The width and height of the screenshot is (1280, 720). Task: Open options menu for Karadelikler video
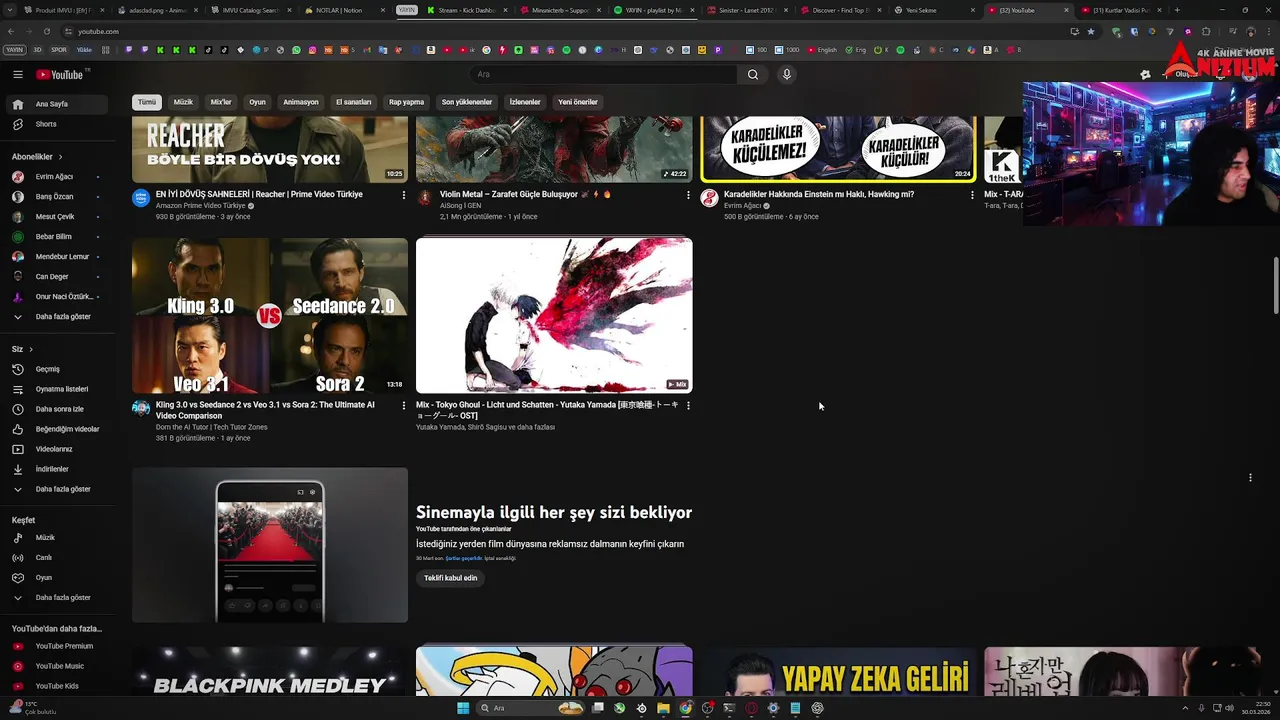tap(972, 195)
